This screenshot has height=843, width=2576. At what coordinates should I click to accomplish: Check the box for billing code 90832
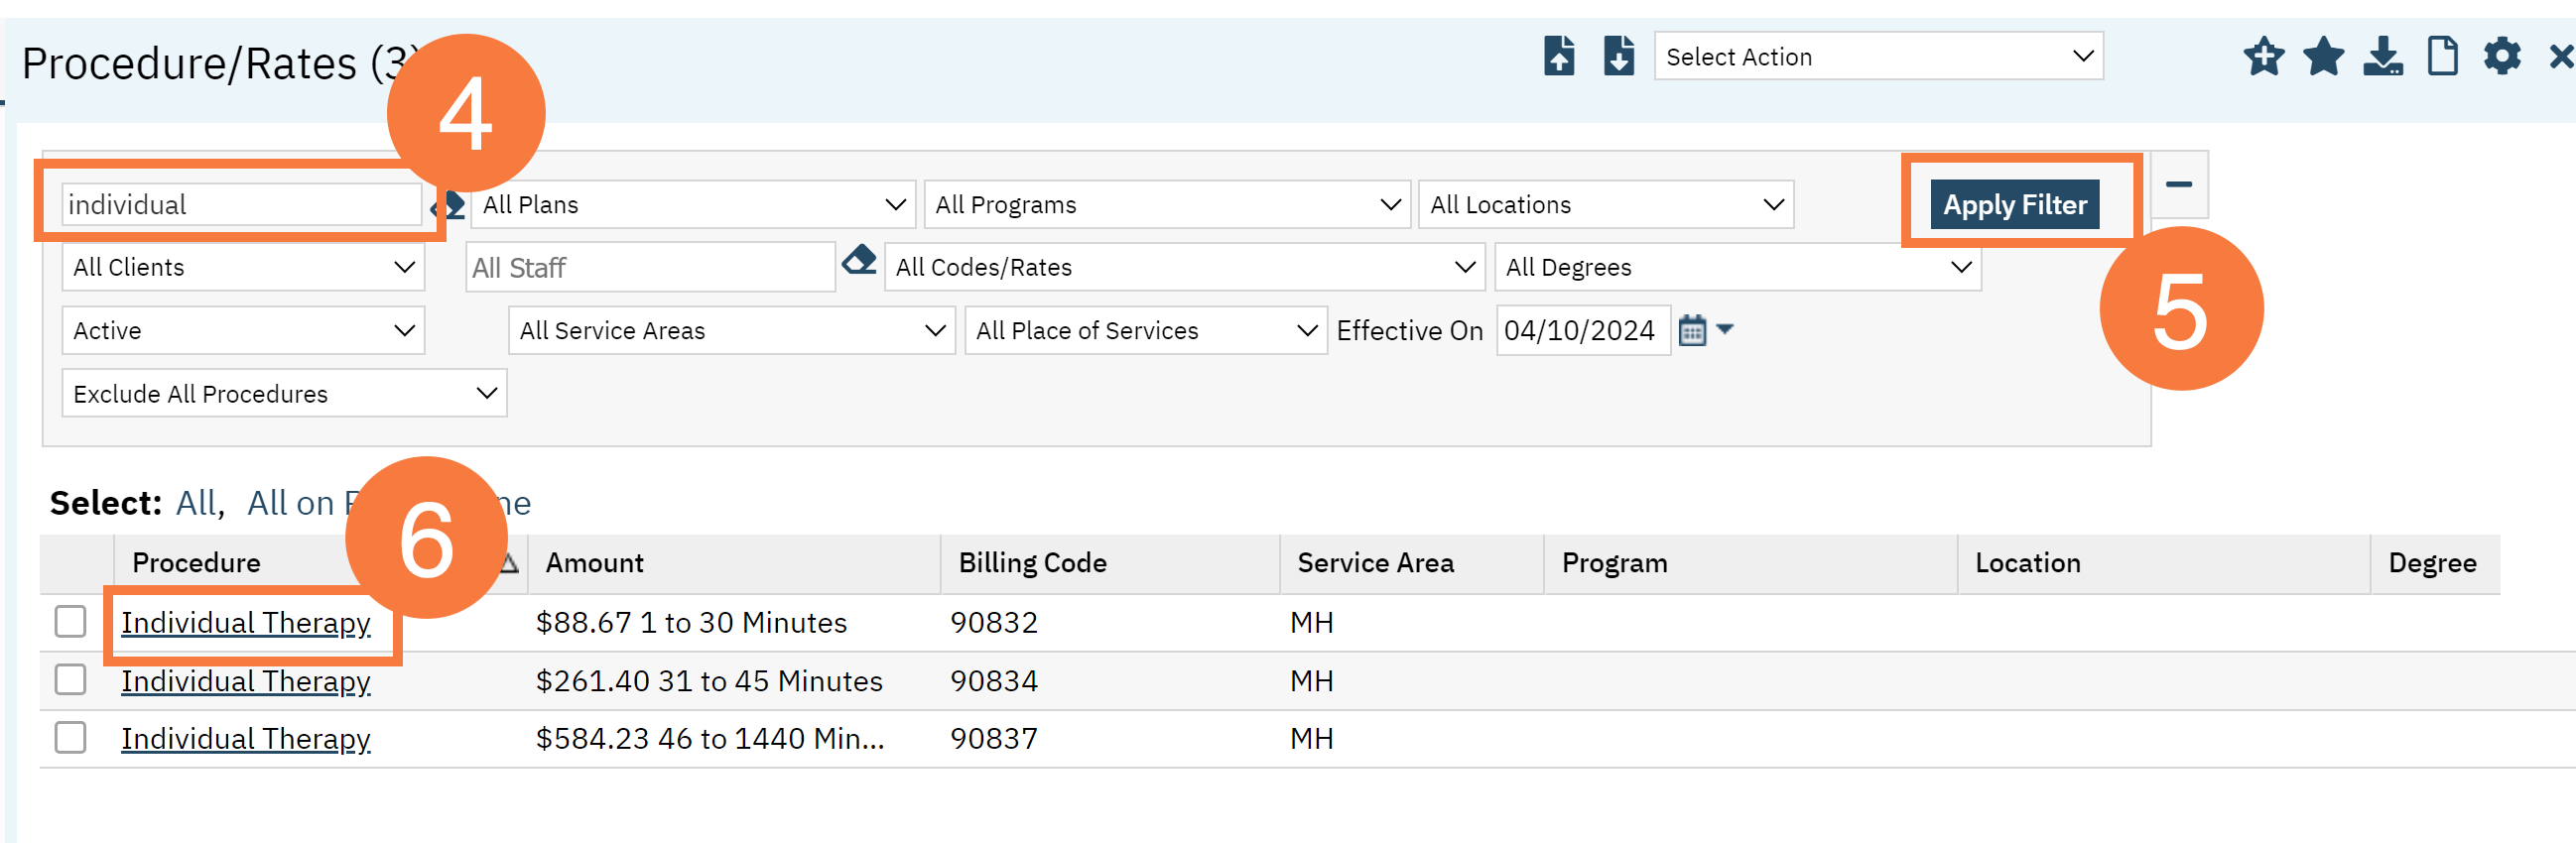point(70,621)
